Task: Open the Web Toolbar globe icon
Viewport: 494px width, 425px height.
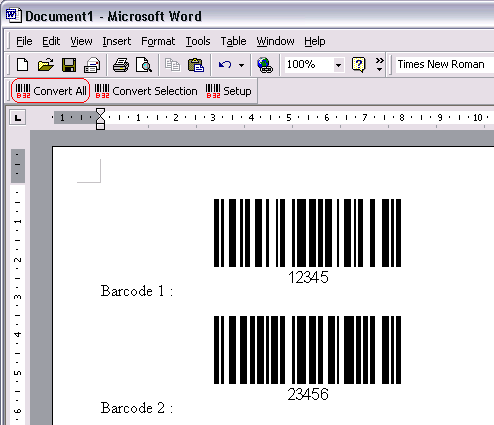Action: pos(265,65)
